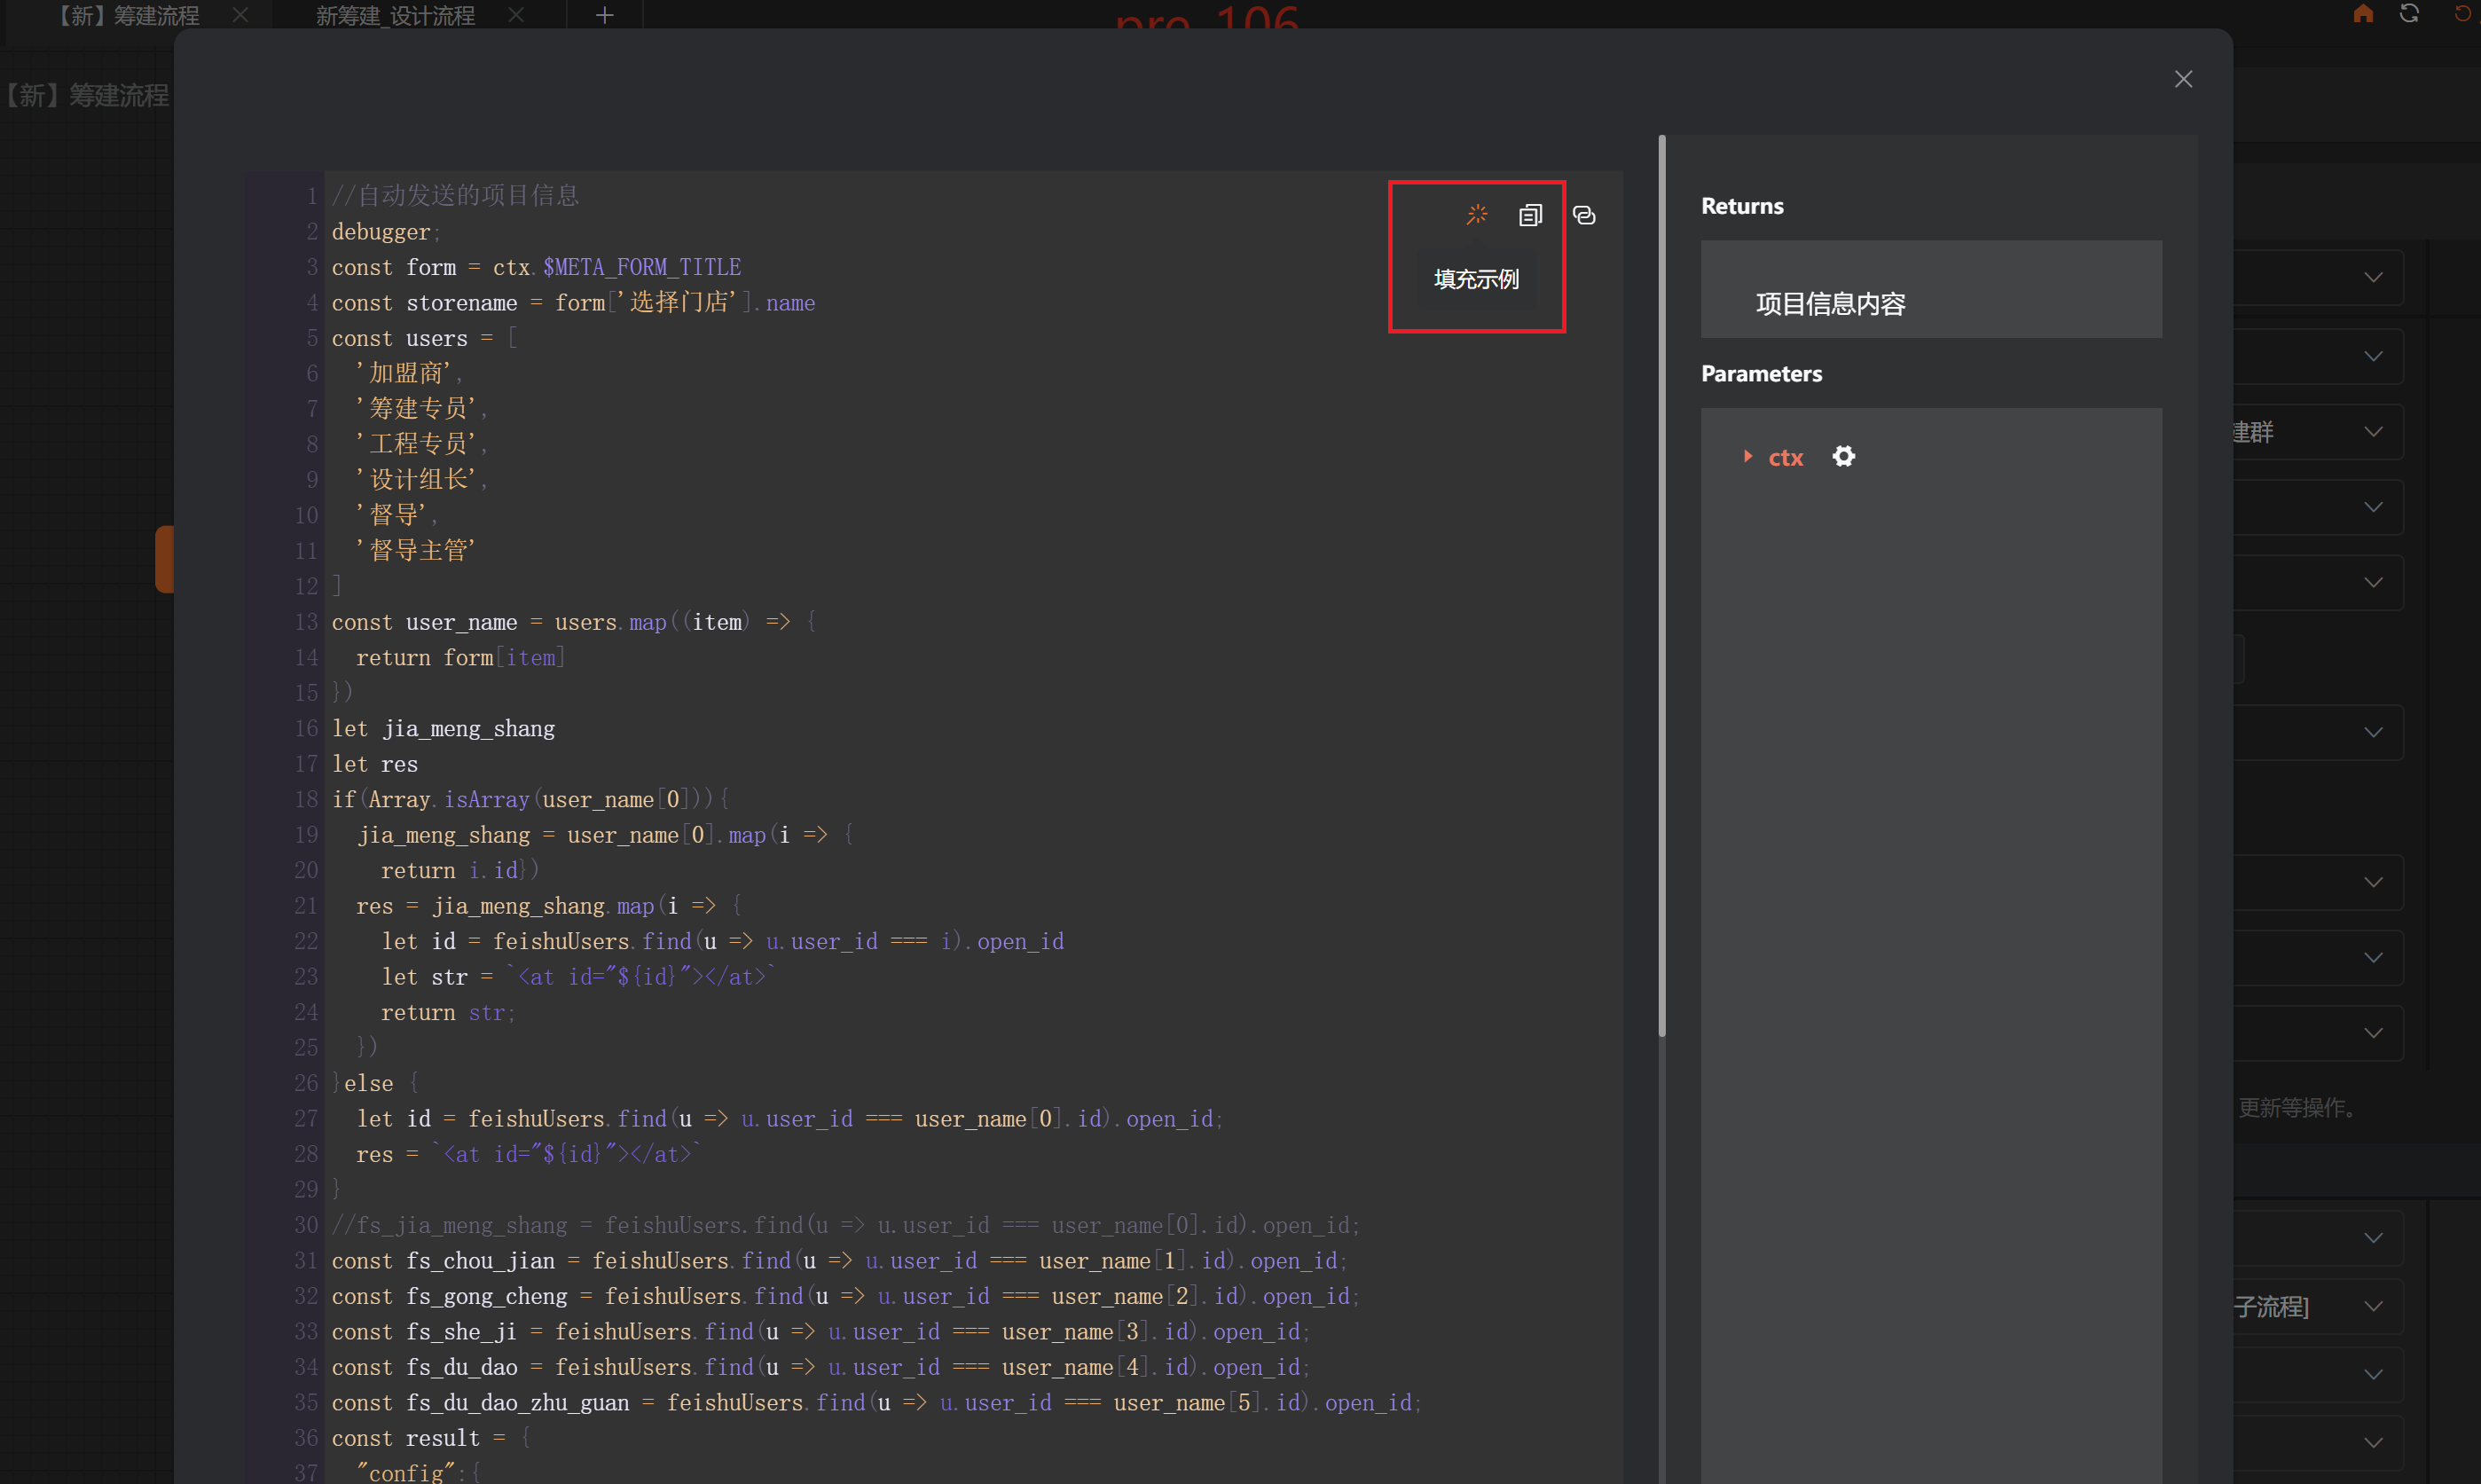Click the 填充示例 tooltip label

[x=1476, y=279]
